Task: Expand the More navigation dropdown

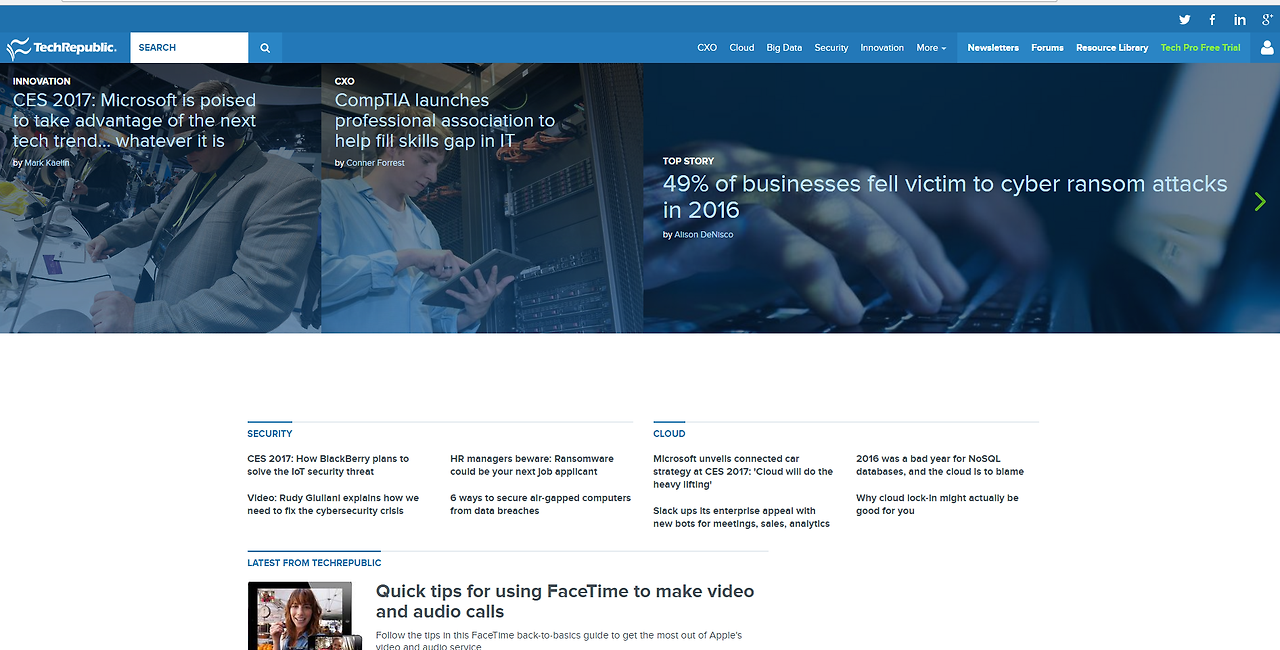Action: tap(931, 47)
